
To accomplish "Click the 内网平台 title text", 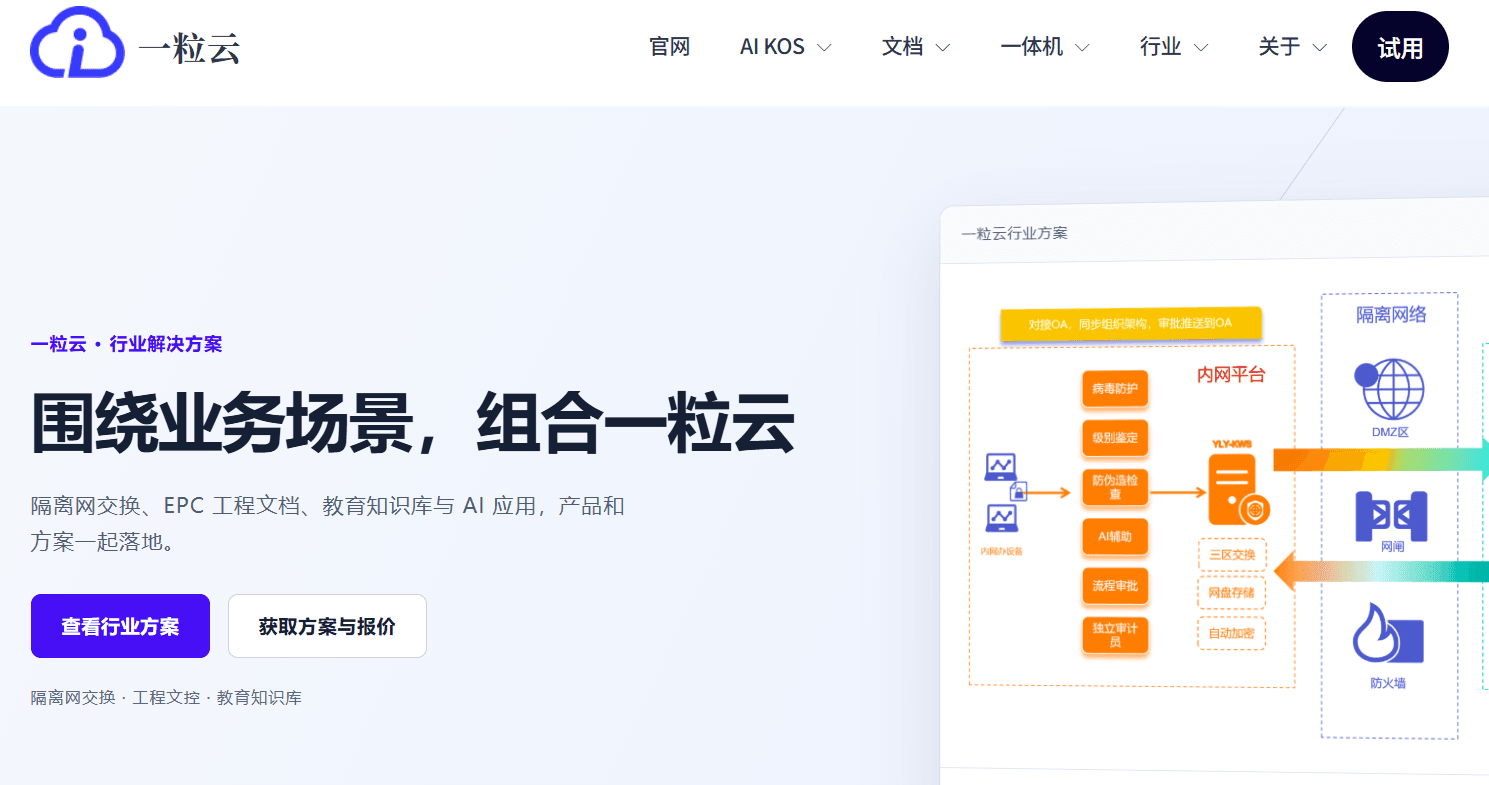I will pos(1231,375).
